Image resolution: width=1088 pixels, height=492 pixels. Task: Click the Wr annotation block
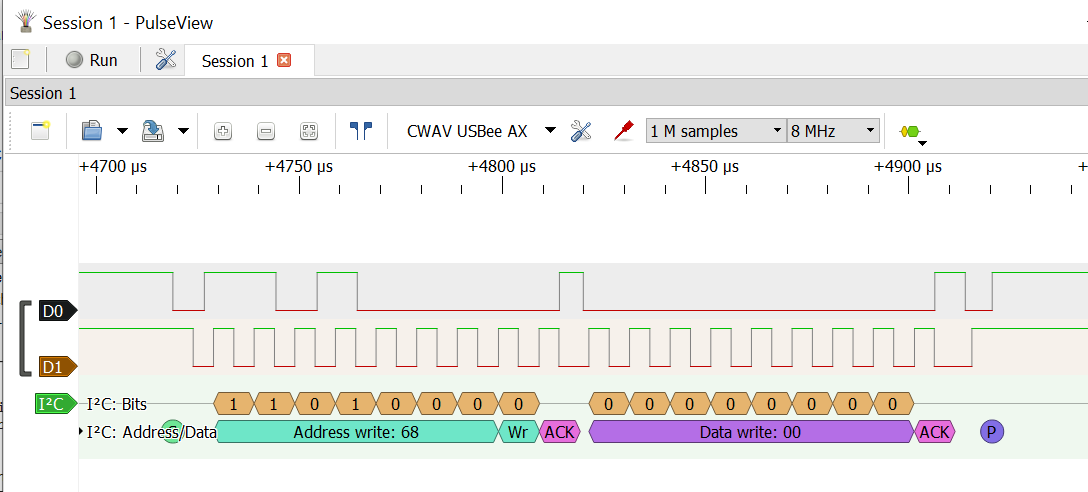click(x=518, y=432)
